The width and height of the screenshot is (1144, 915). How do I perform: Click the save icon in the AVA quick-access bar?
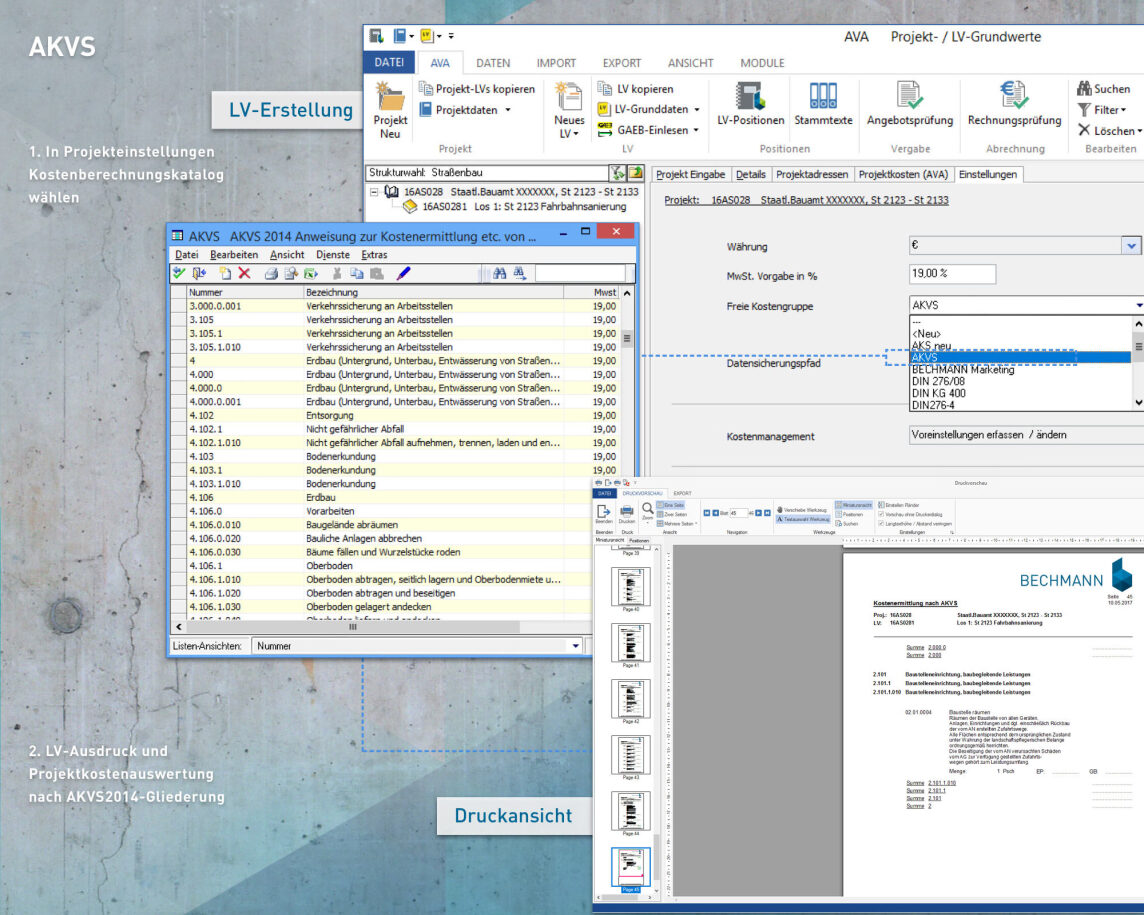pyautogui.click(x=376, y=36)
